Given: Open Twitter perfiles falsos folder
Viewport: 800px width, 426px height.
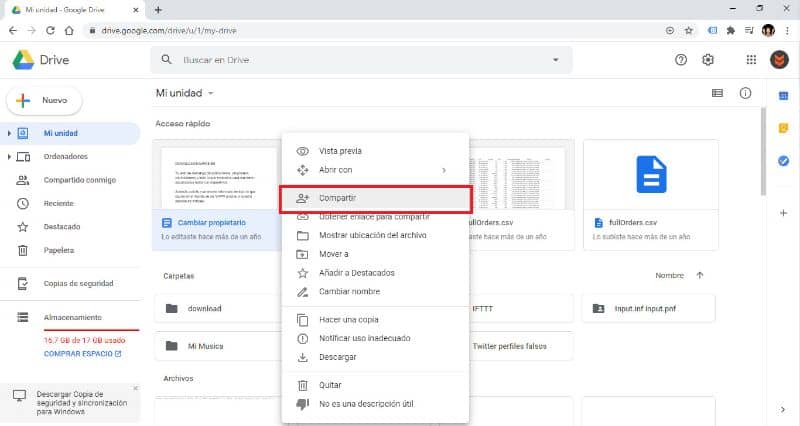Looking at the screenshot, I should coord(520,346).
